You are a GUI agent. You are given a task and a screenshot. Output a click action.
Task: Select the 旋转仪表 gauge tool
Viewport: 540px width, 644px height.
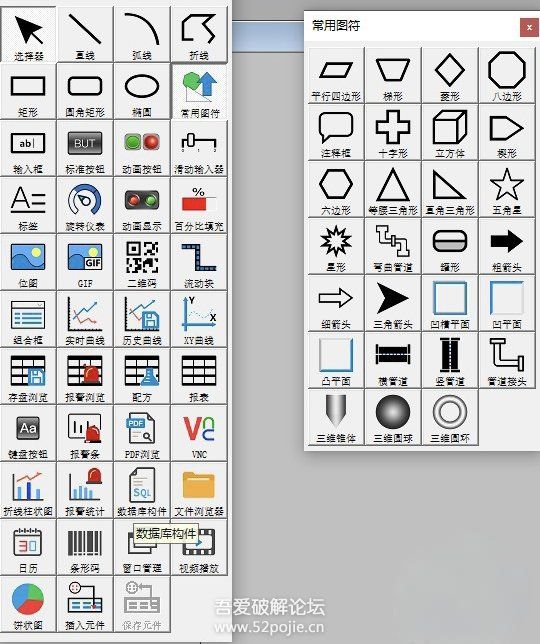pyautogui.click(x=85, y=205)
